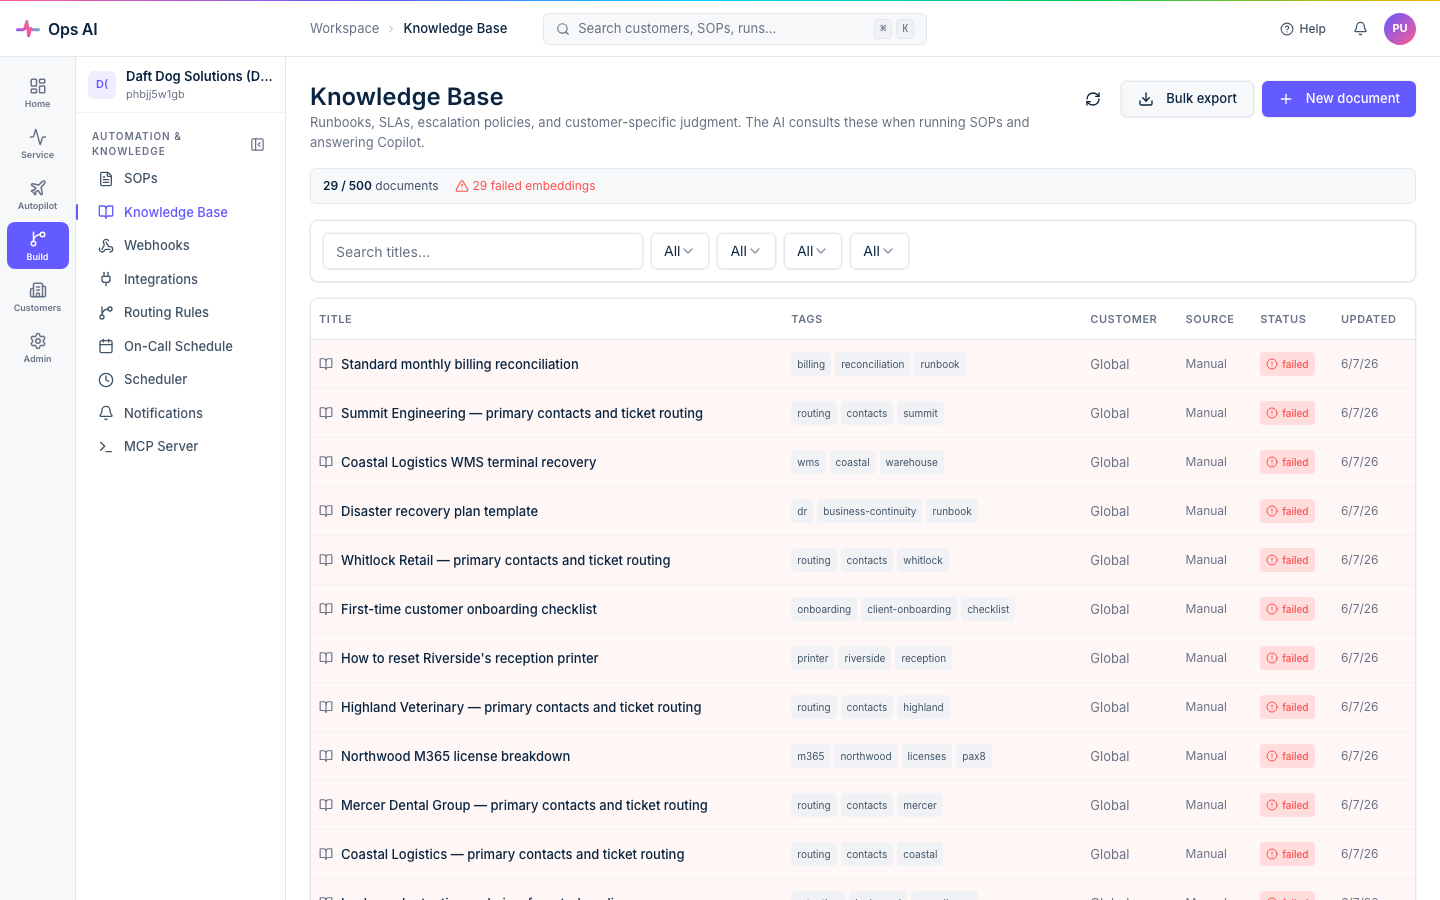The height and width of the screenshot is (900, 1440).
Task: Click the Notifications bell icon in sidebar
Action: coord(106,413)
